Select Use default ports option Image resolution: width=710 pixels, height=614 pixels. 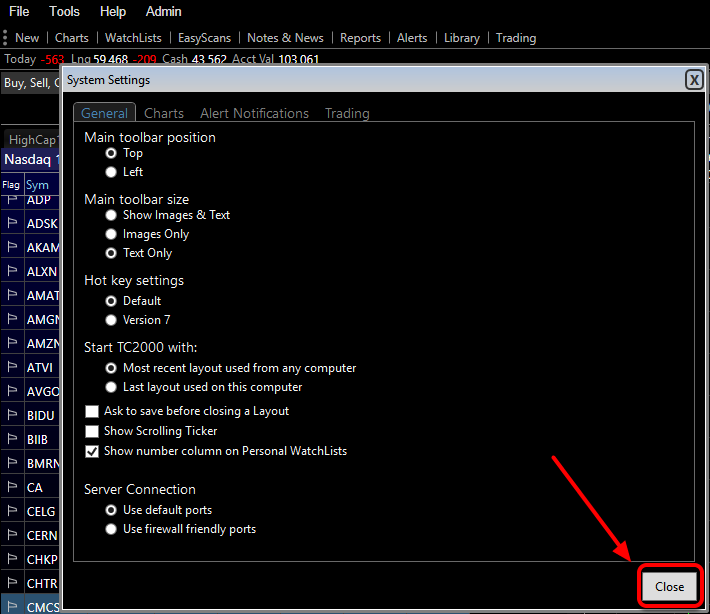[111, 510]
